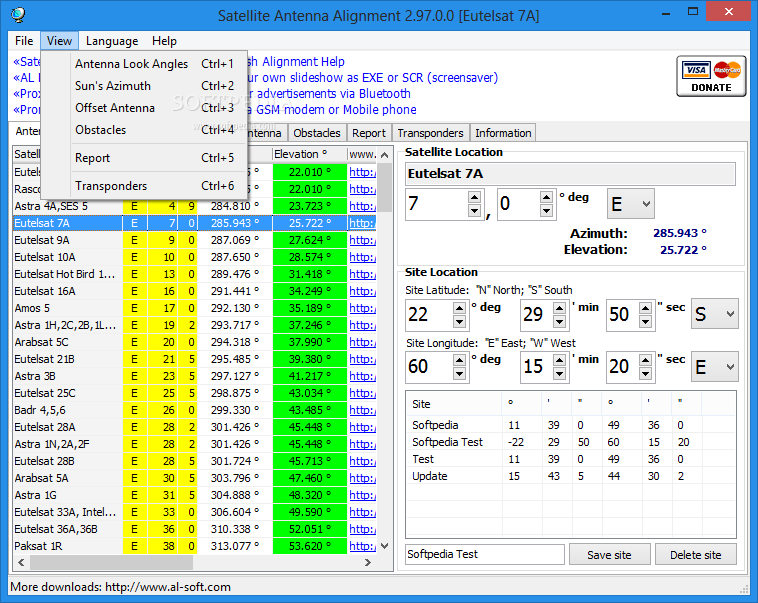
Task: Decrease the site longitude minutes with the down arrow
Action: [x=559, y=373]
